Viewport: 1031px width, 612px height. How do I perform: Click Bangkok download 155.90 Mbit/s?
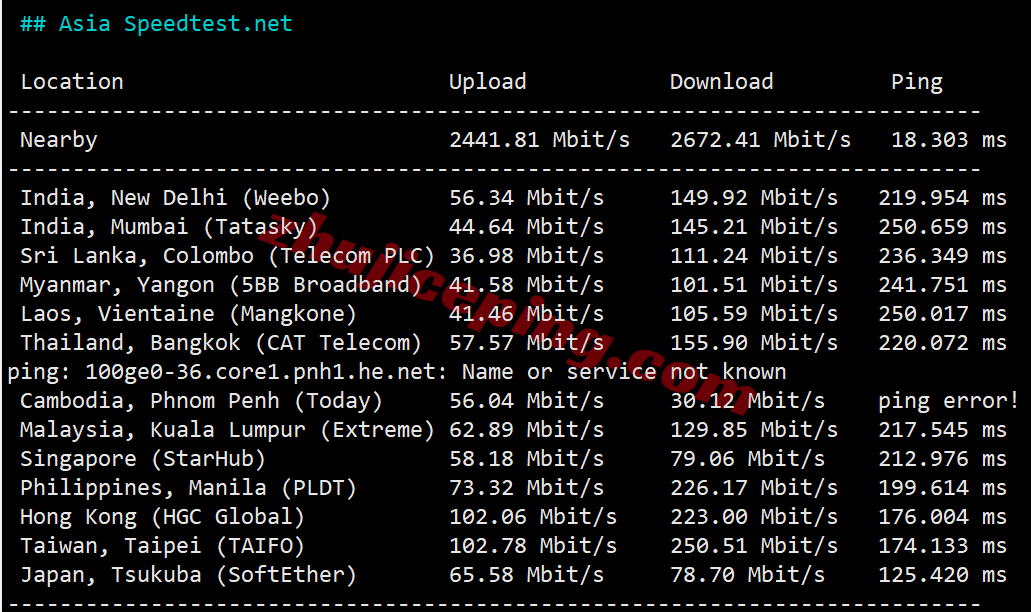[x=754, y=342]
